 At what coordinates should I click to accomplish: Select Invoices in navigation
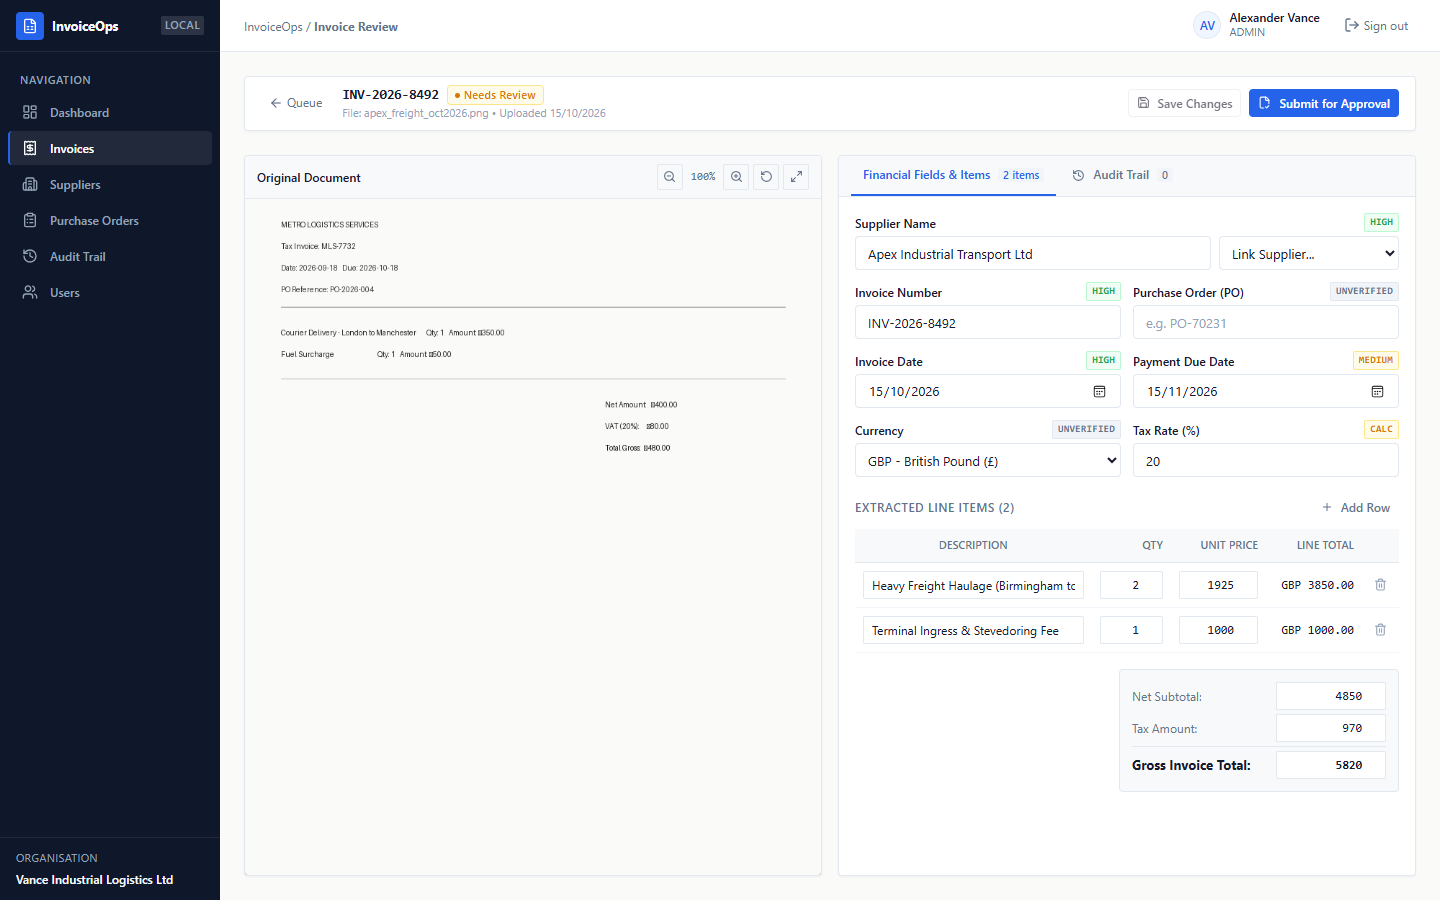[x=110, y=149]
